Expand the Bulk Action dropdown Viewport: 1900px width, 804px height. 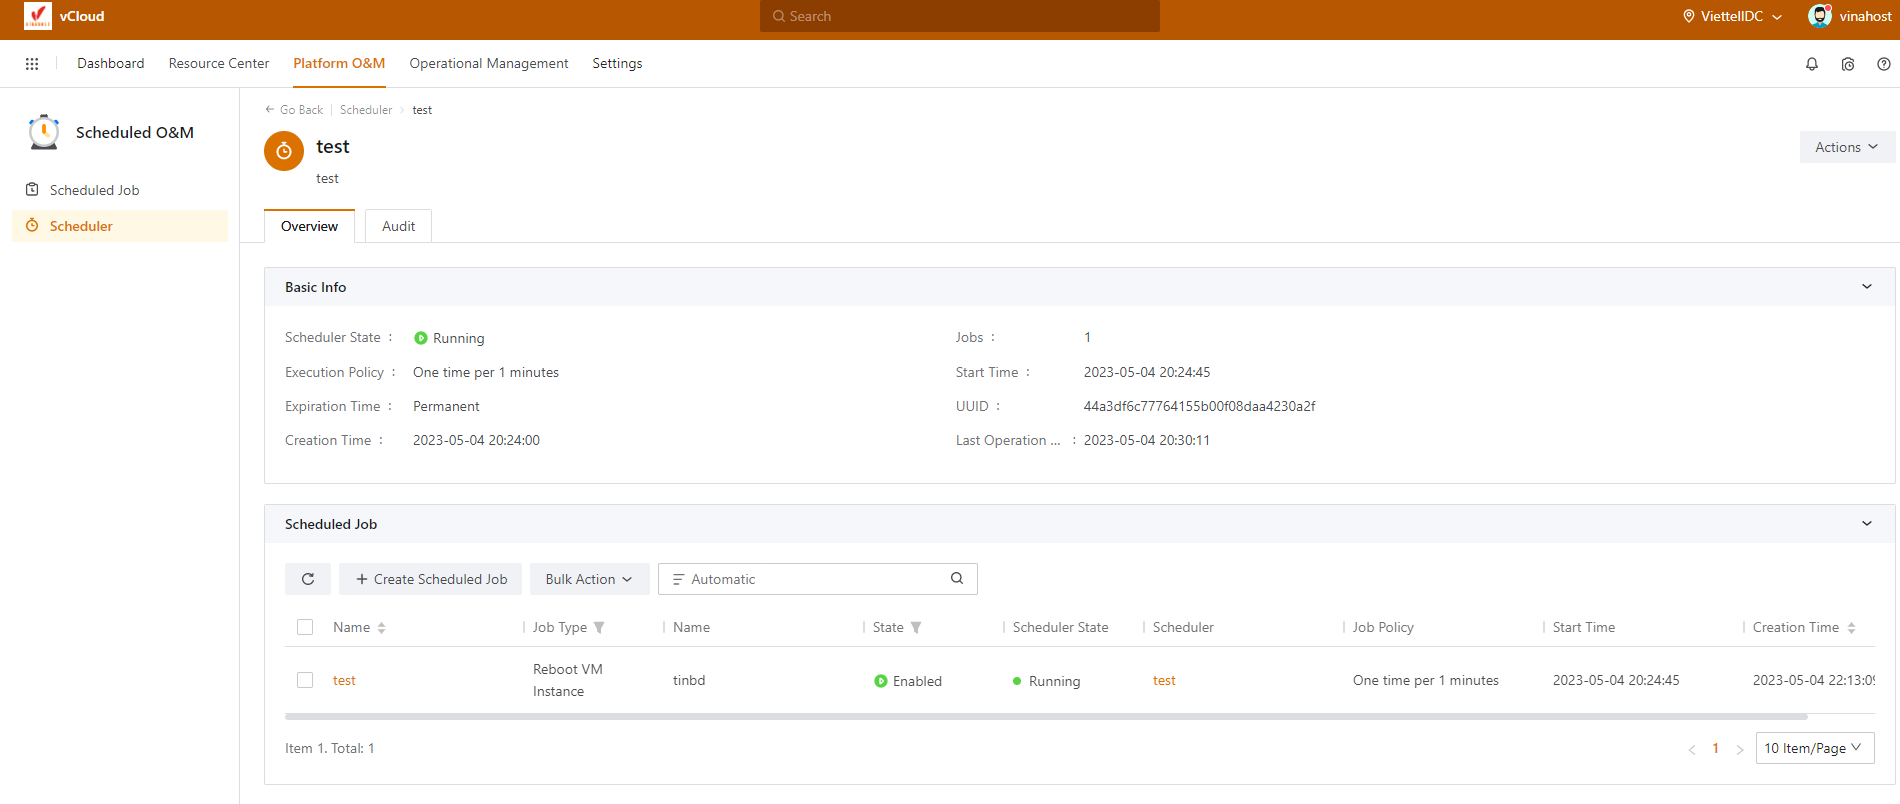(589, 579)
